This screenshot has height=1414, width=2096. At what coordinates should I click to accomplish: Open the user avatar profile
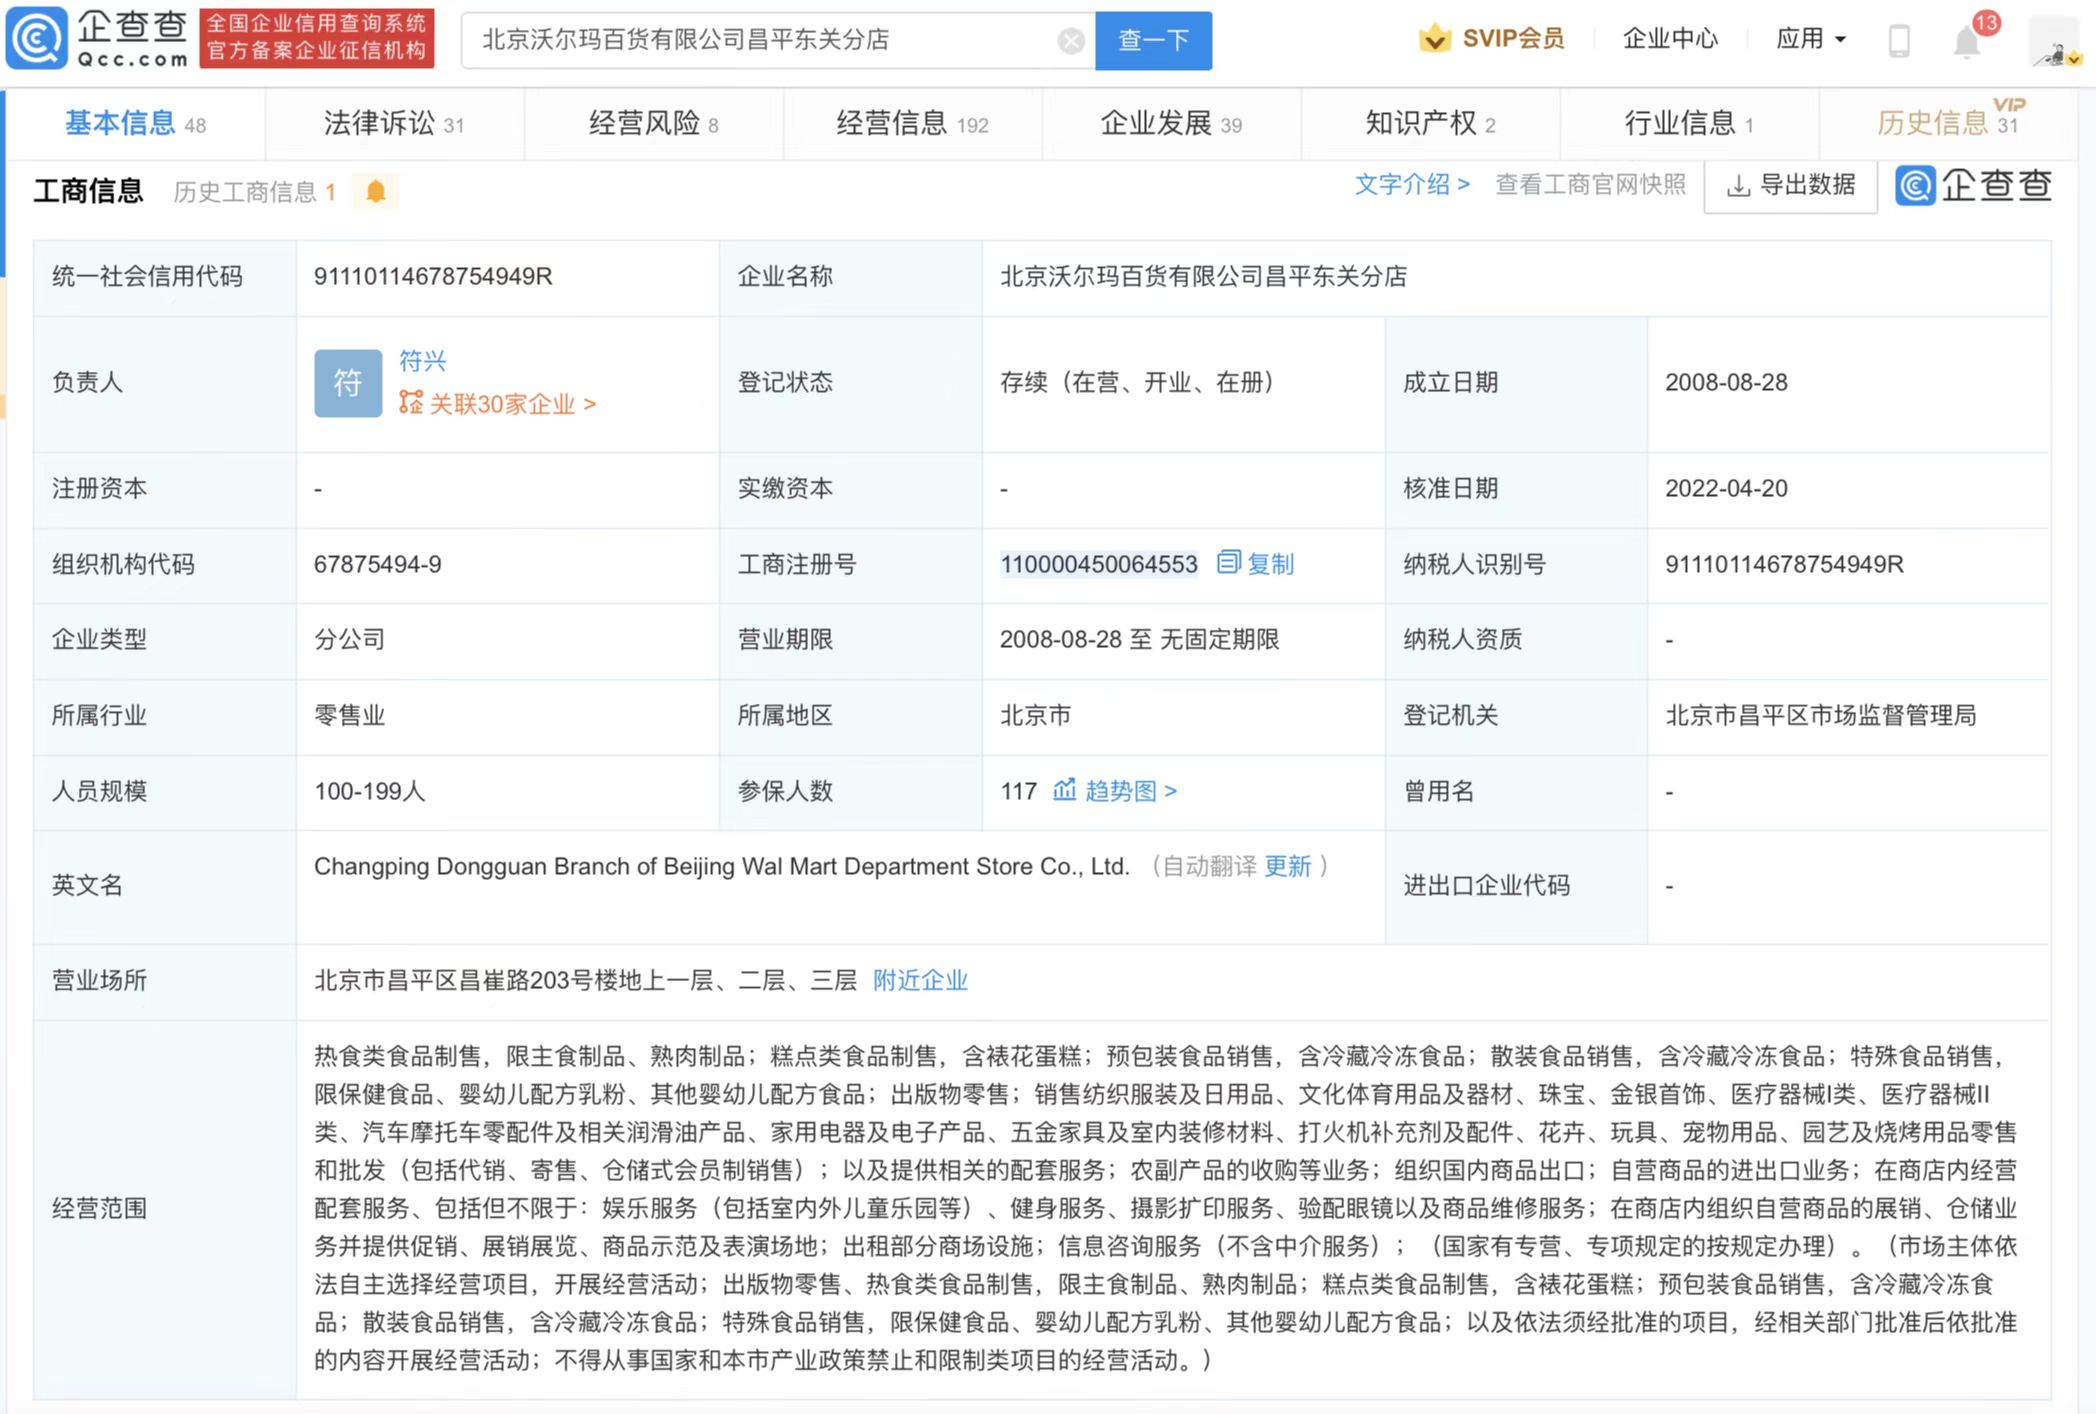(2054, 42)
